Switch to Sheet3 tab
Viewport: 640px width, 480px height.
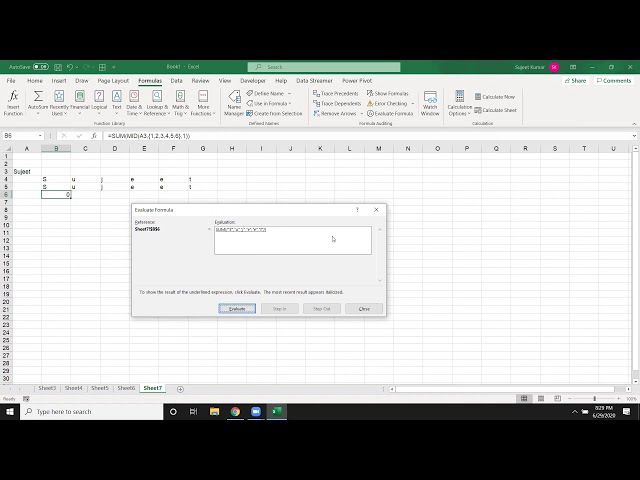[x=47, y=388]
